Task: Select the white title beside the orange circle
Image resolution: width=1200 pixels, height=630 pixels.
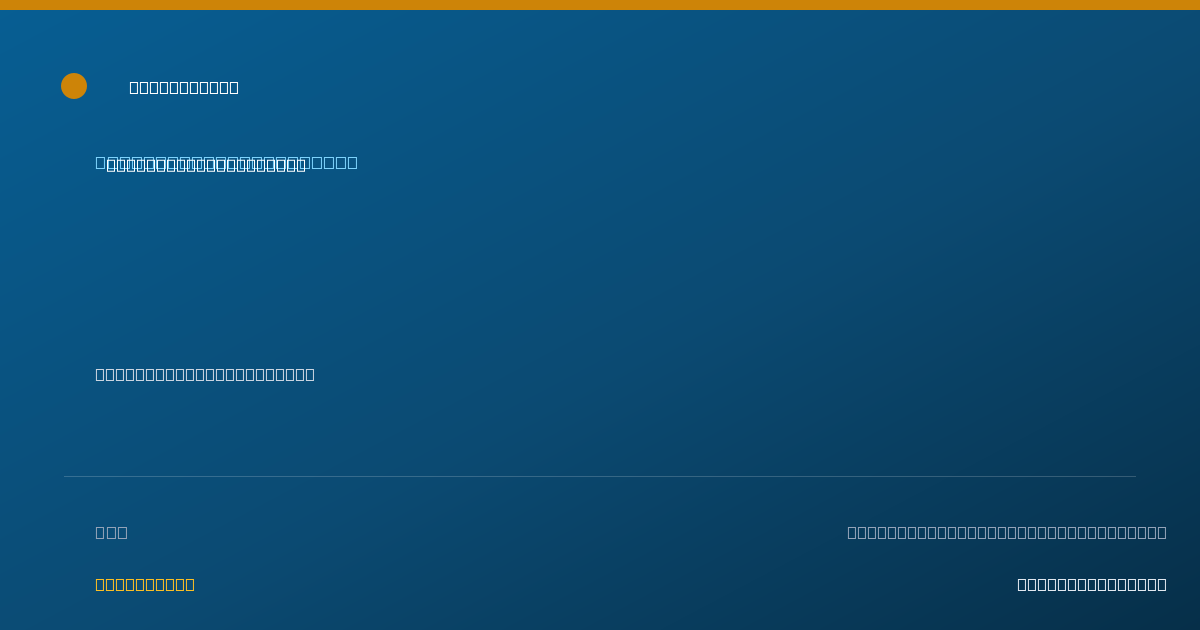Action: (184, 87)
